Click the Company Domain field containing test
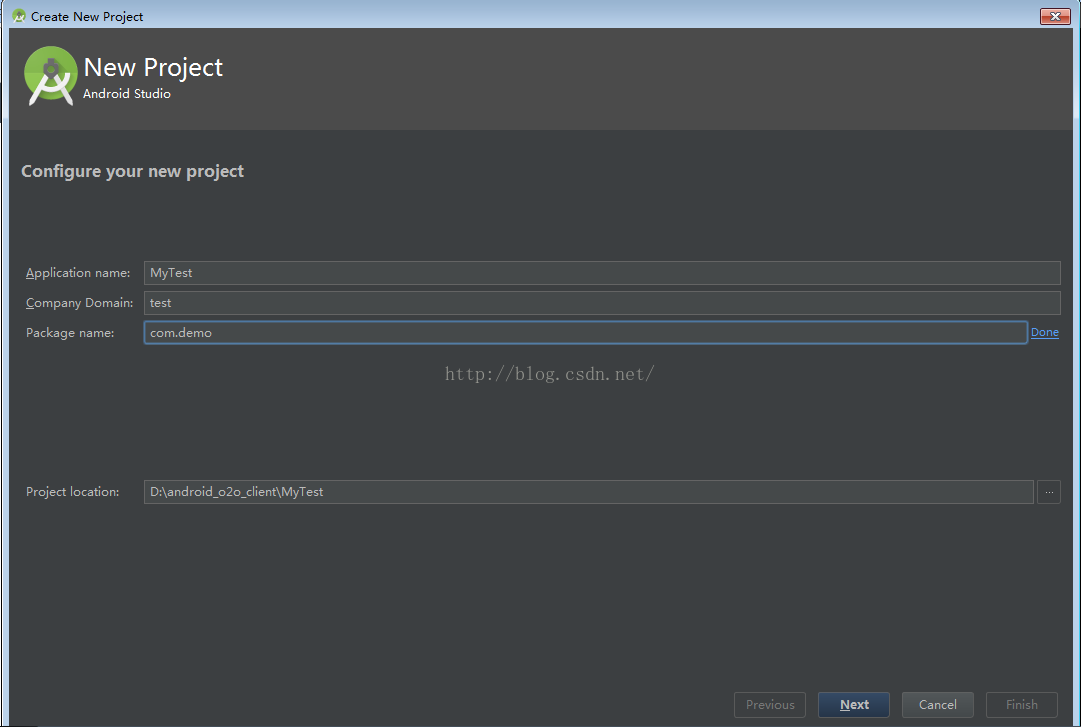This screenshot has width=1081, height=727. (x=602, y=303)
